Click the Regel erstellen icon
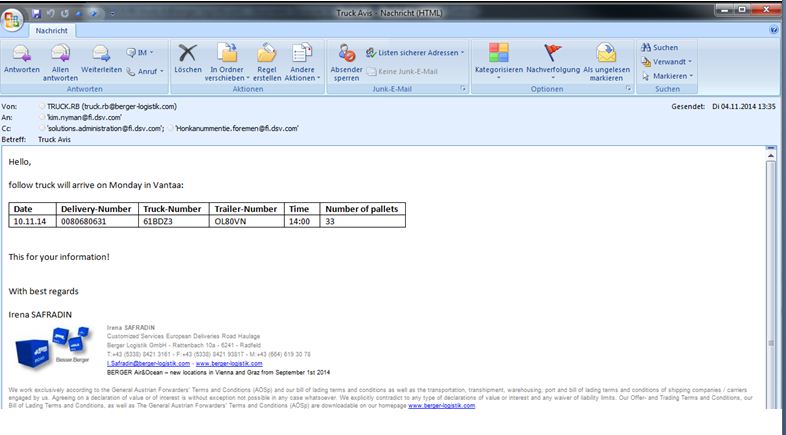 (x=267, y=62)
